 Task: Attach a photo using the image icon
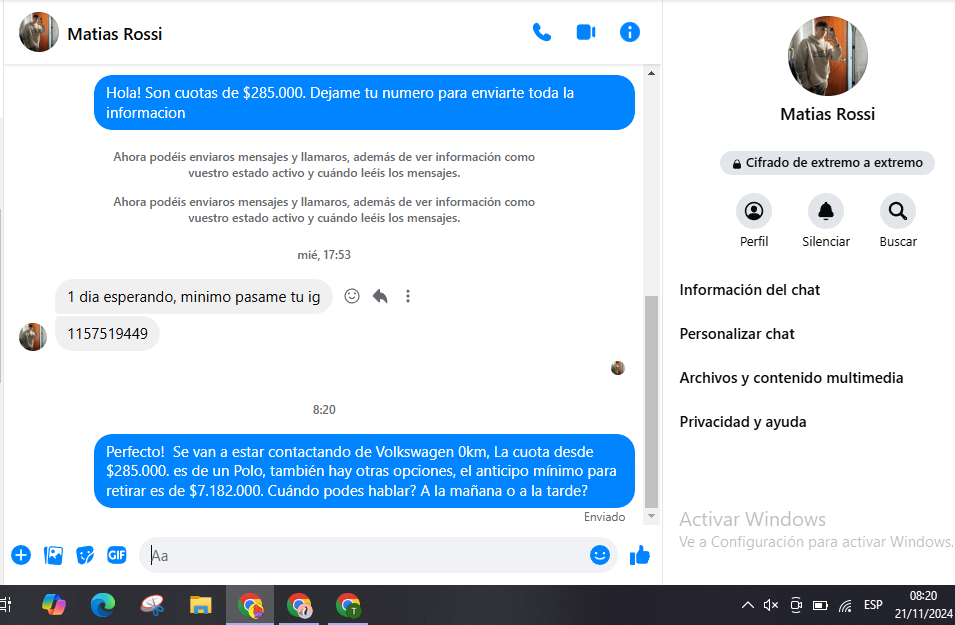(53, 555)
